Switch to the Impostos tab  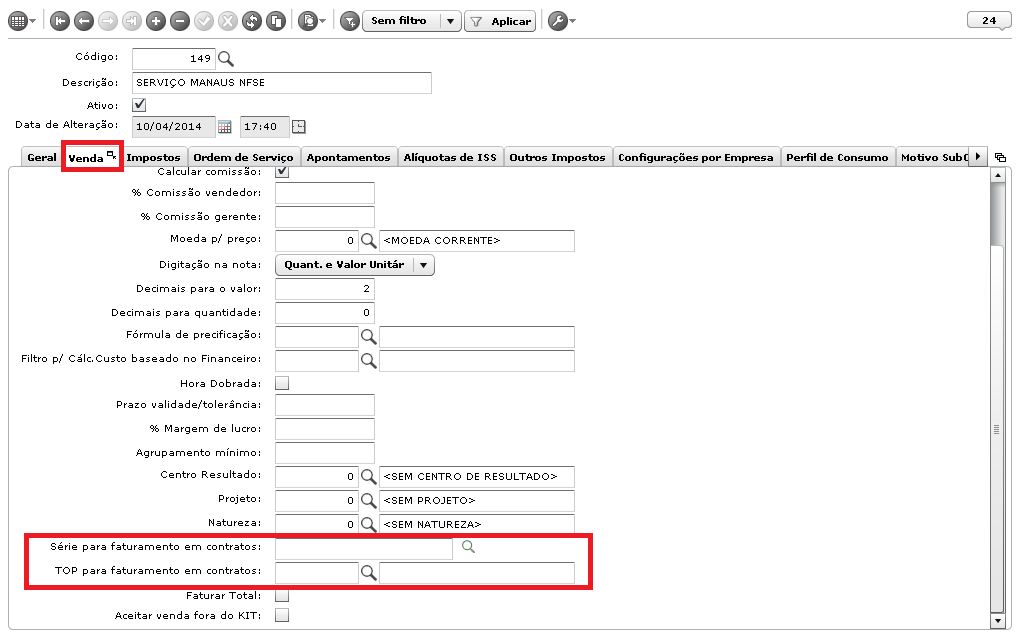point(153,158)
